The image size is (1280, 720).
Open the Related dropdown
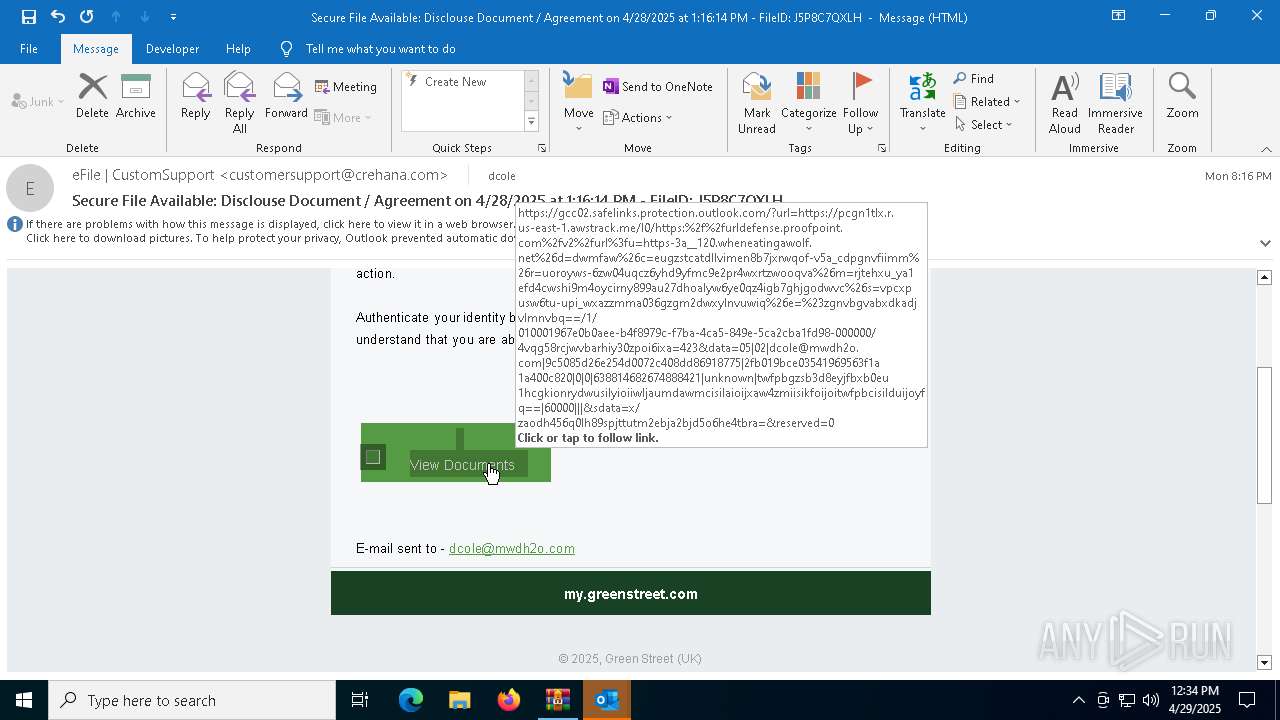point(987,101)
